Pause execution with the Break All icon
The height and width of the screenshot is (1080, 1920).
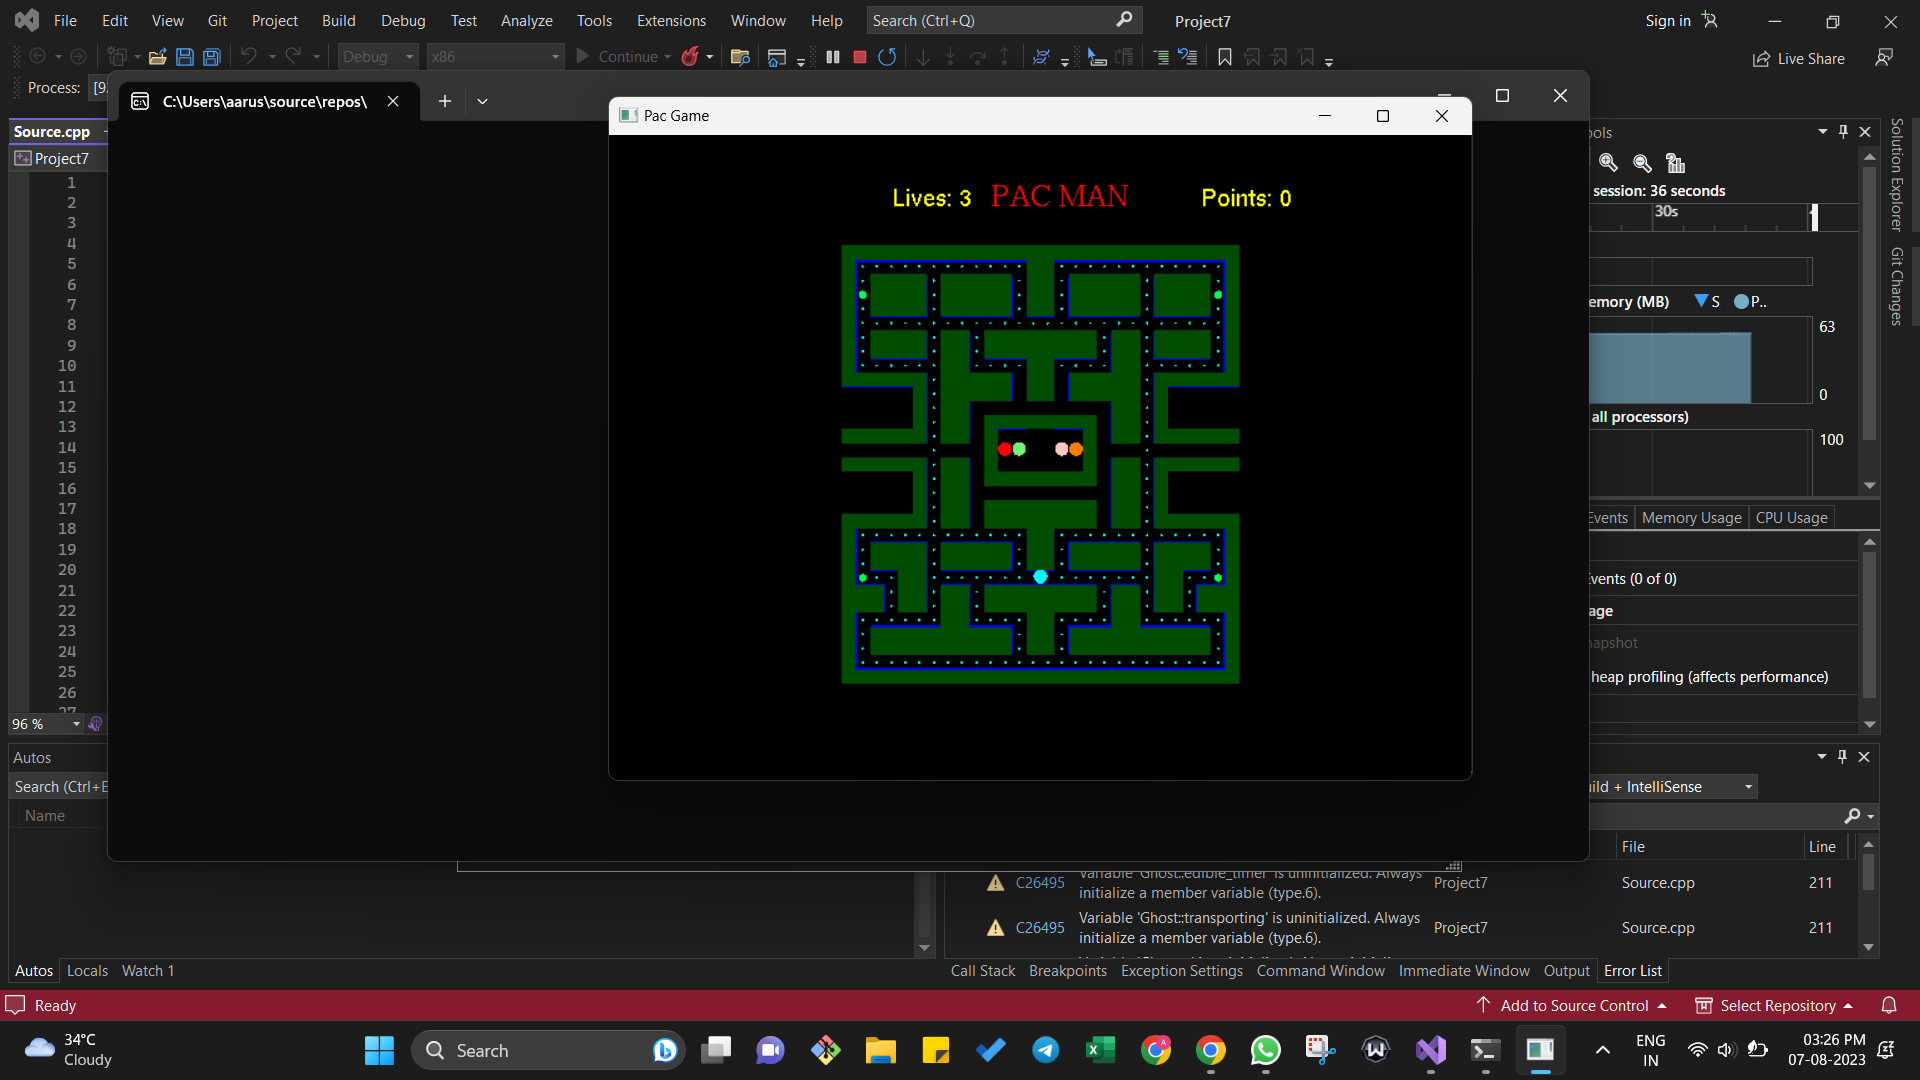(x=833, y=57)
